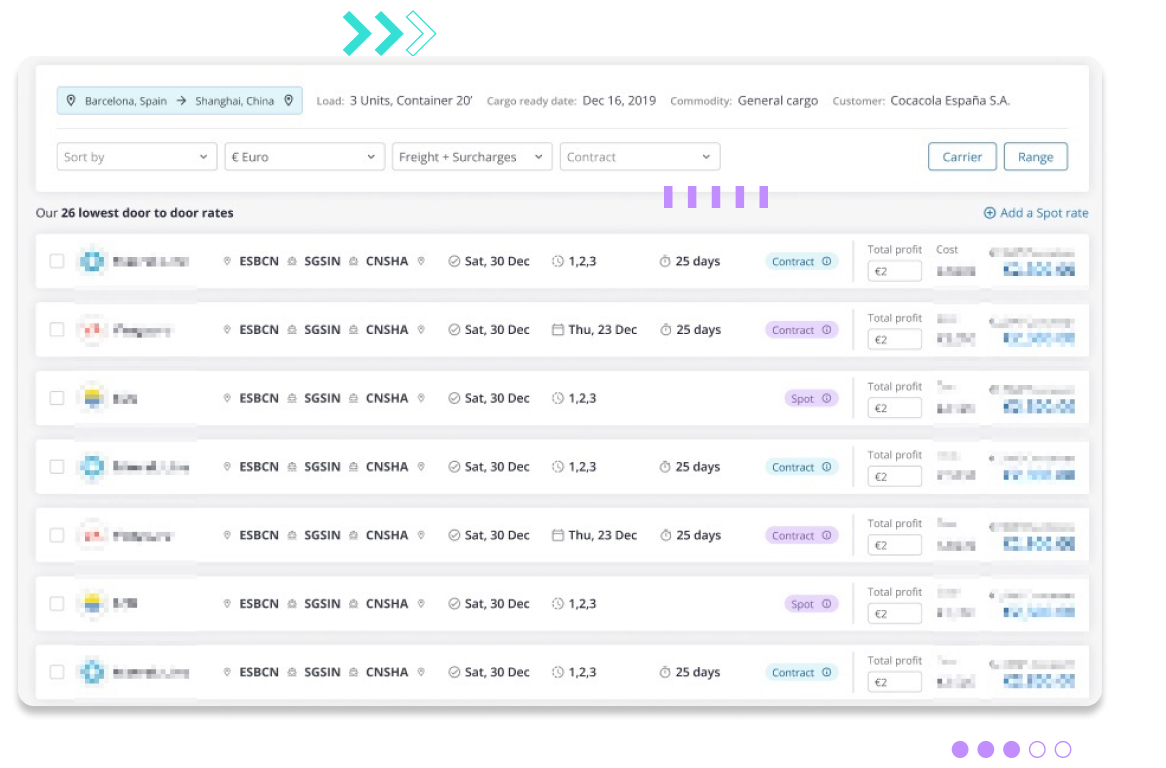The height and width of the screenshot is (768, 1166).
Task: Expand the € Euro currency dropdown
Action: click(x=304, y=157)
